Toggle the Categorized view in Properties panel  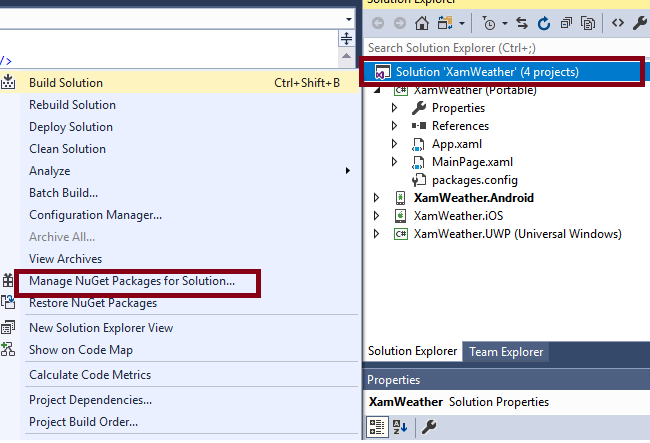[378, 427]
